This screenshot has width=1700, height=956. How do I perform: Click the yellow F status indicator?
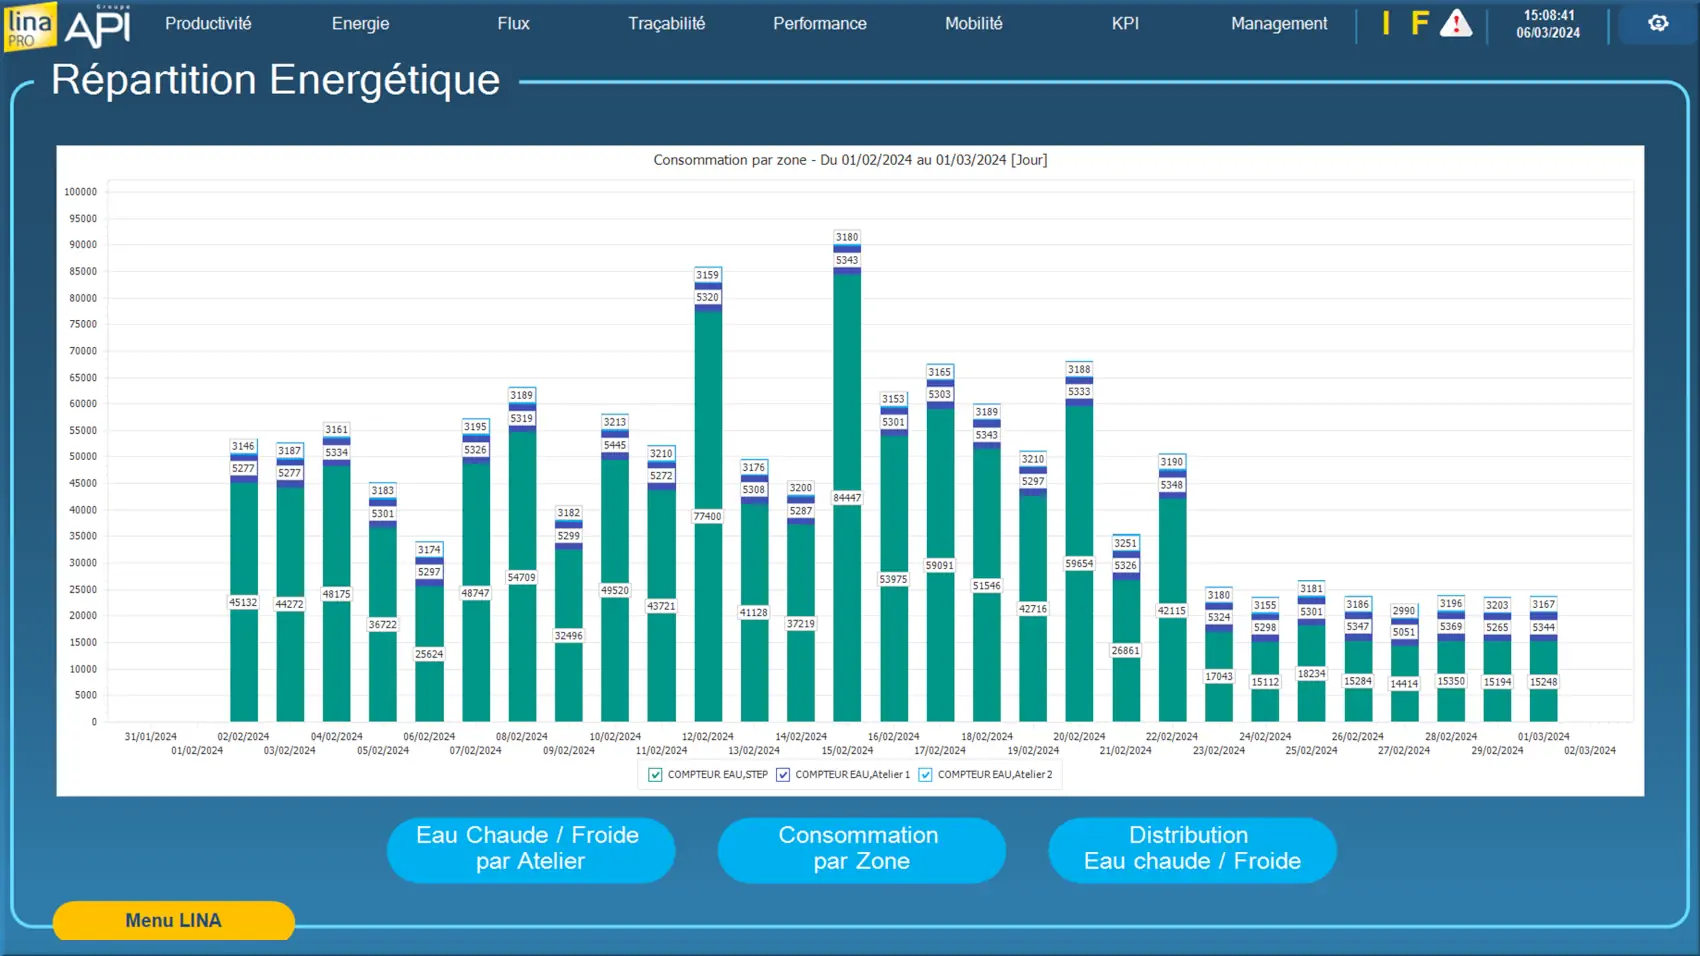[1419, 23]
